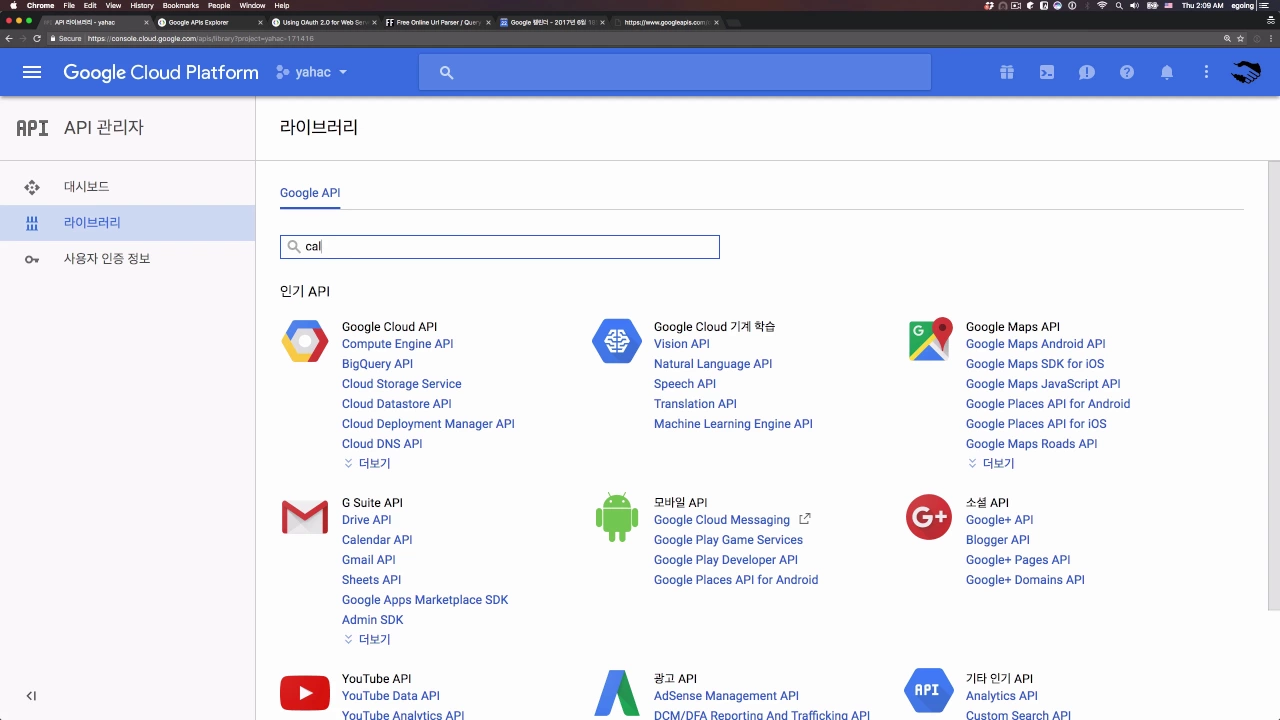
Task: Open the yahac project selector dropdown
Action: coord(312,72)
